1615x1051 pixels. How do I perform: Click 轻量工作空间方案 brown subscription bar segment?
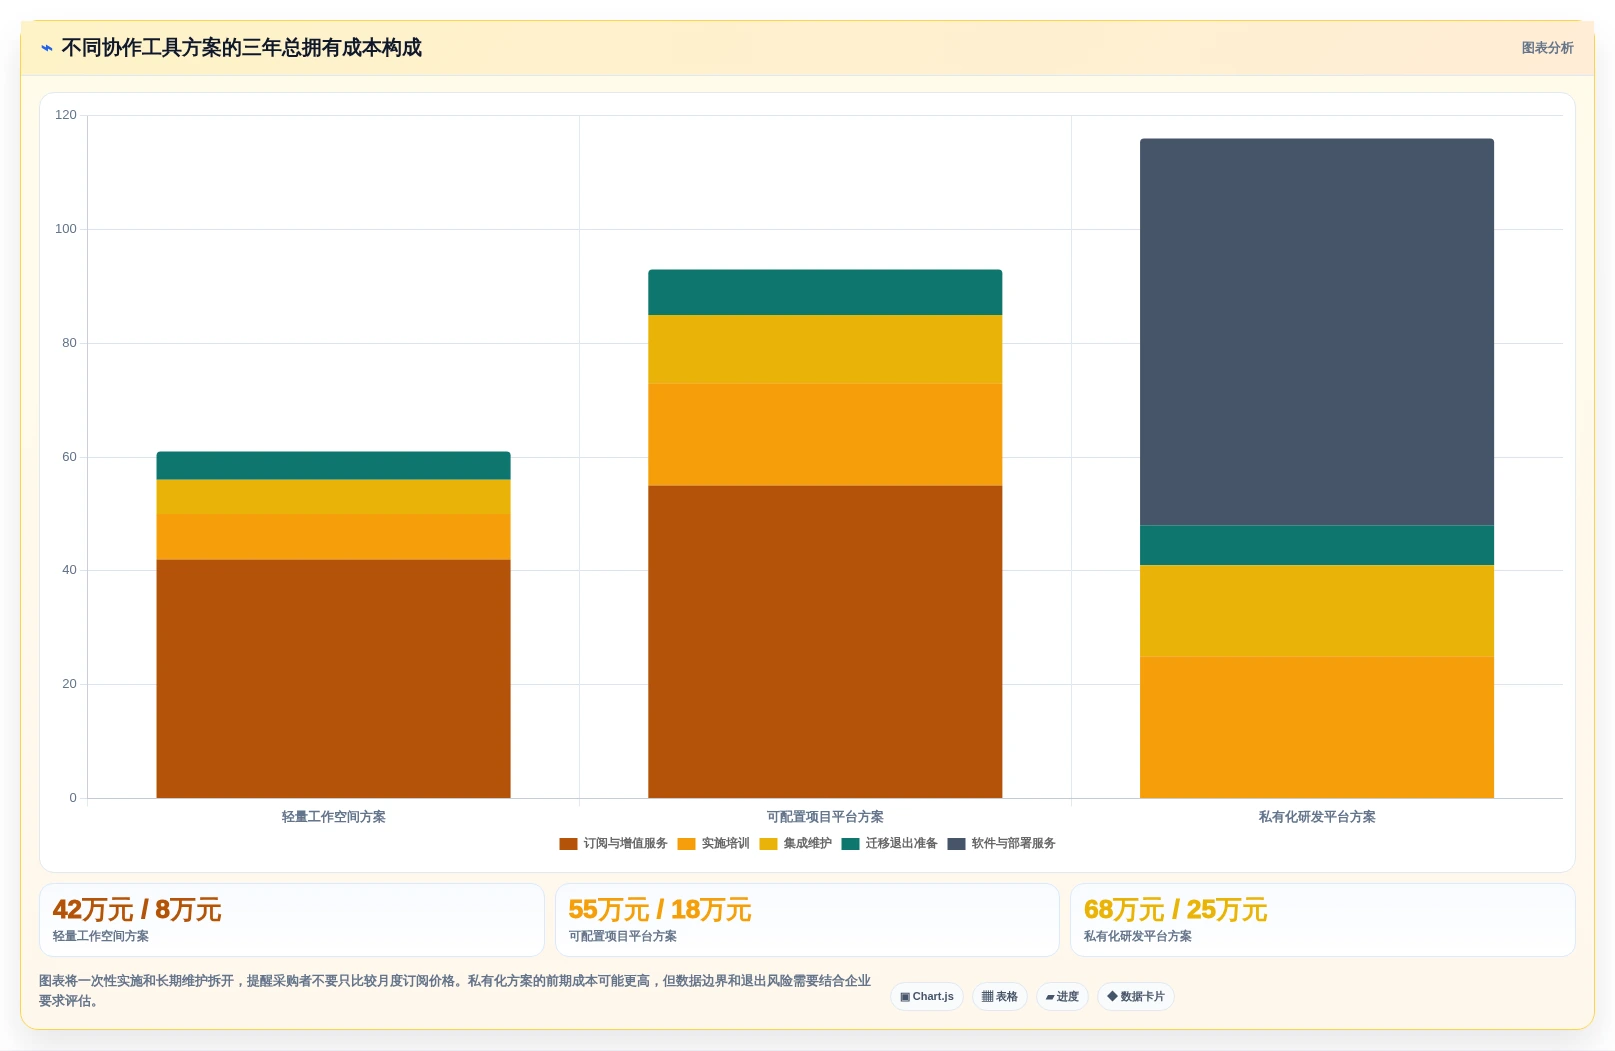pyautogui.click(x=333, y=679)
